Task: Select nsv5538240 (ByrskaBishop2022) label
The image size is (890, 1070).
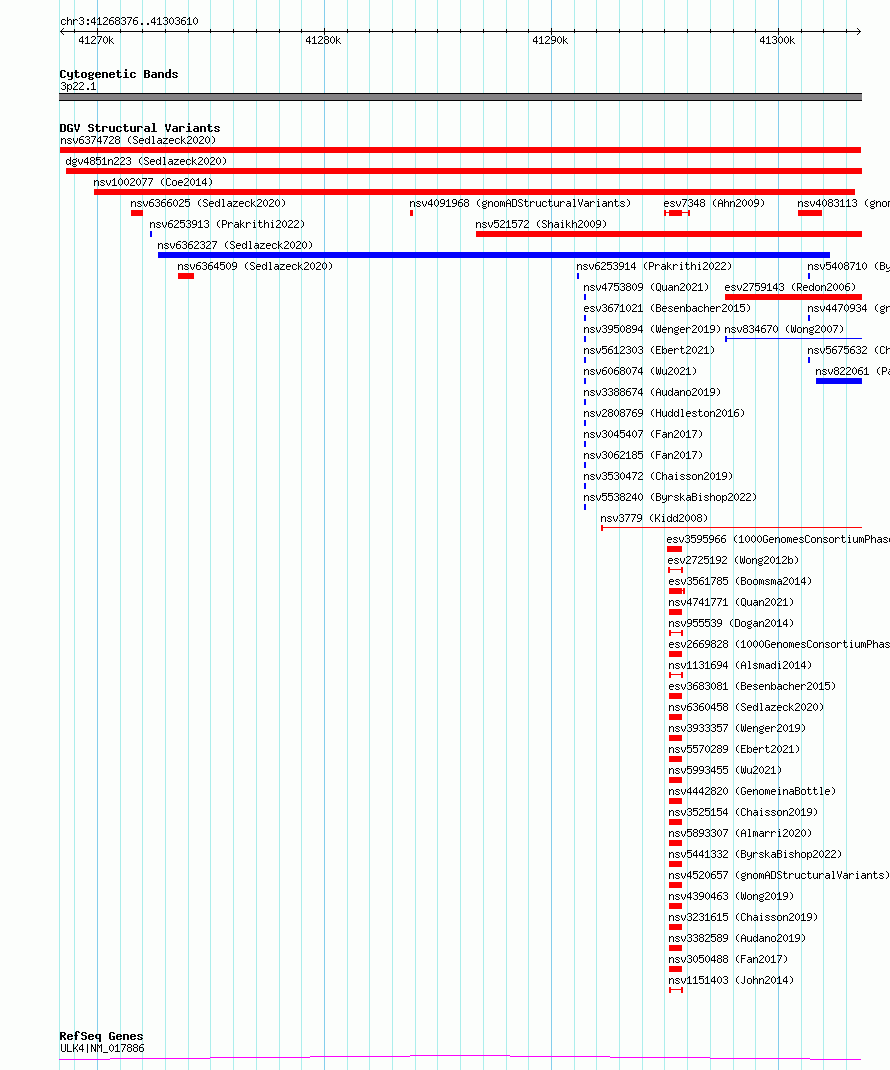Action: tap(670, 497)
